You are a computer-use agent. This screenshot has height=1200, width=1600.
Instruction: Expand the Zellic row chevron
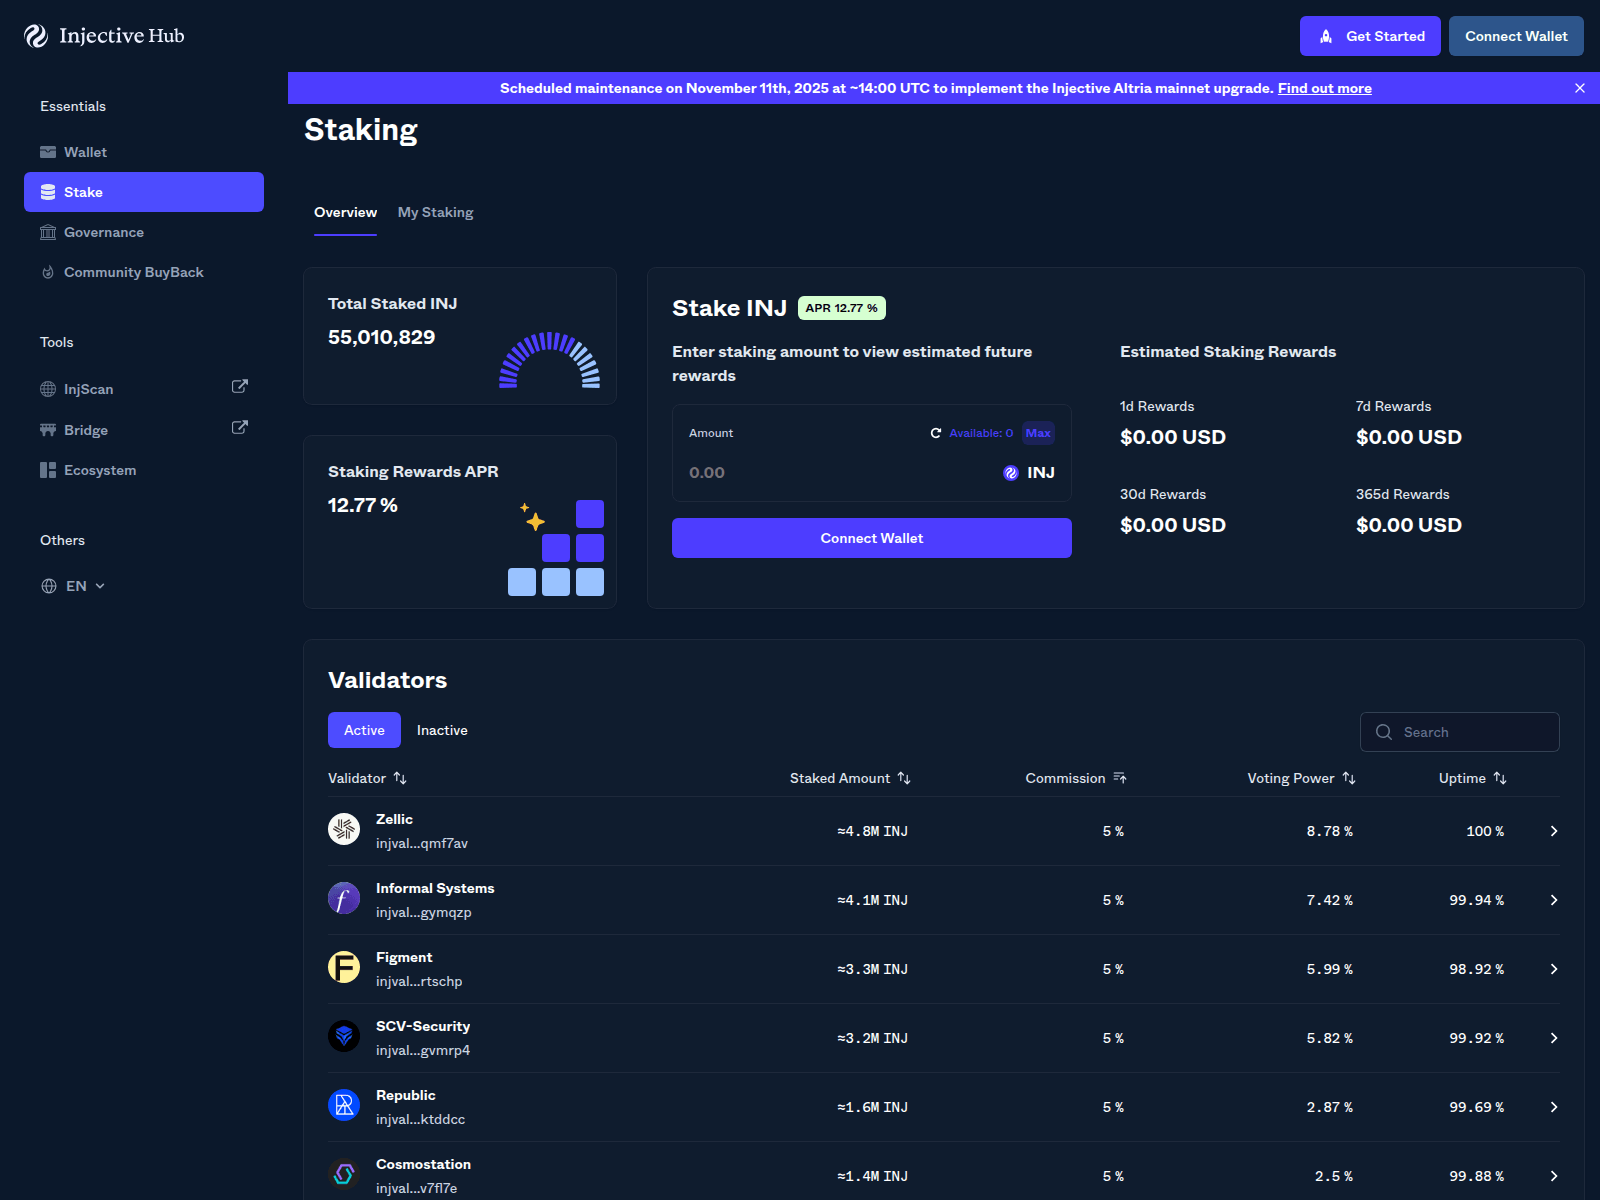pyautogui.click(x=1554, y=831)
